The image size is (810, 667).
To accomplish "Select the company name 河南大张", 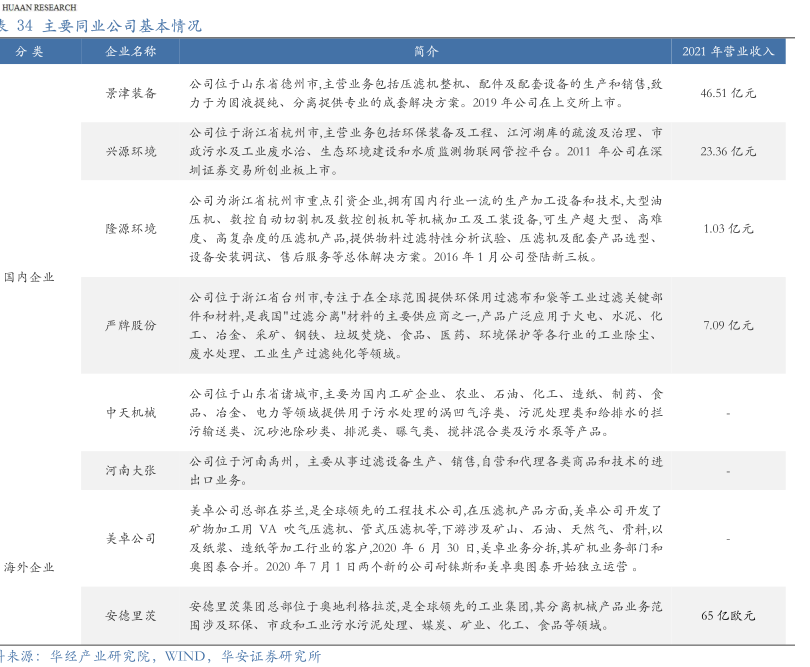I will [131, 471].
